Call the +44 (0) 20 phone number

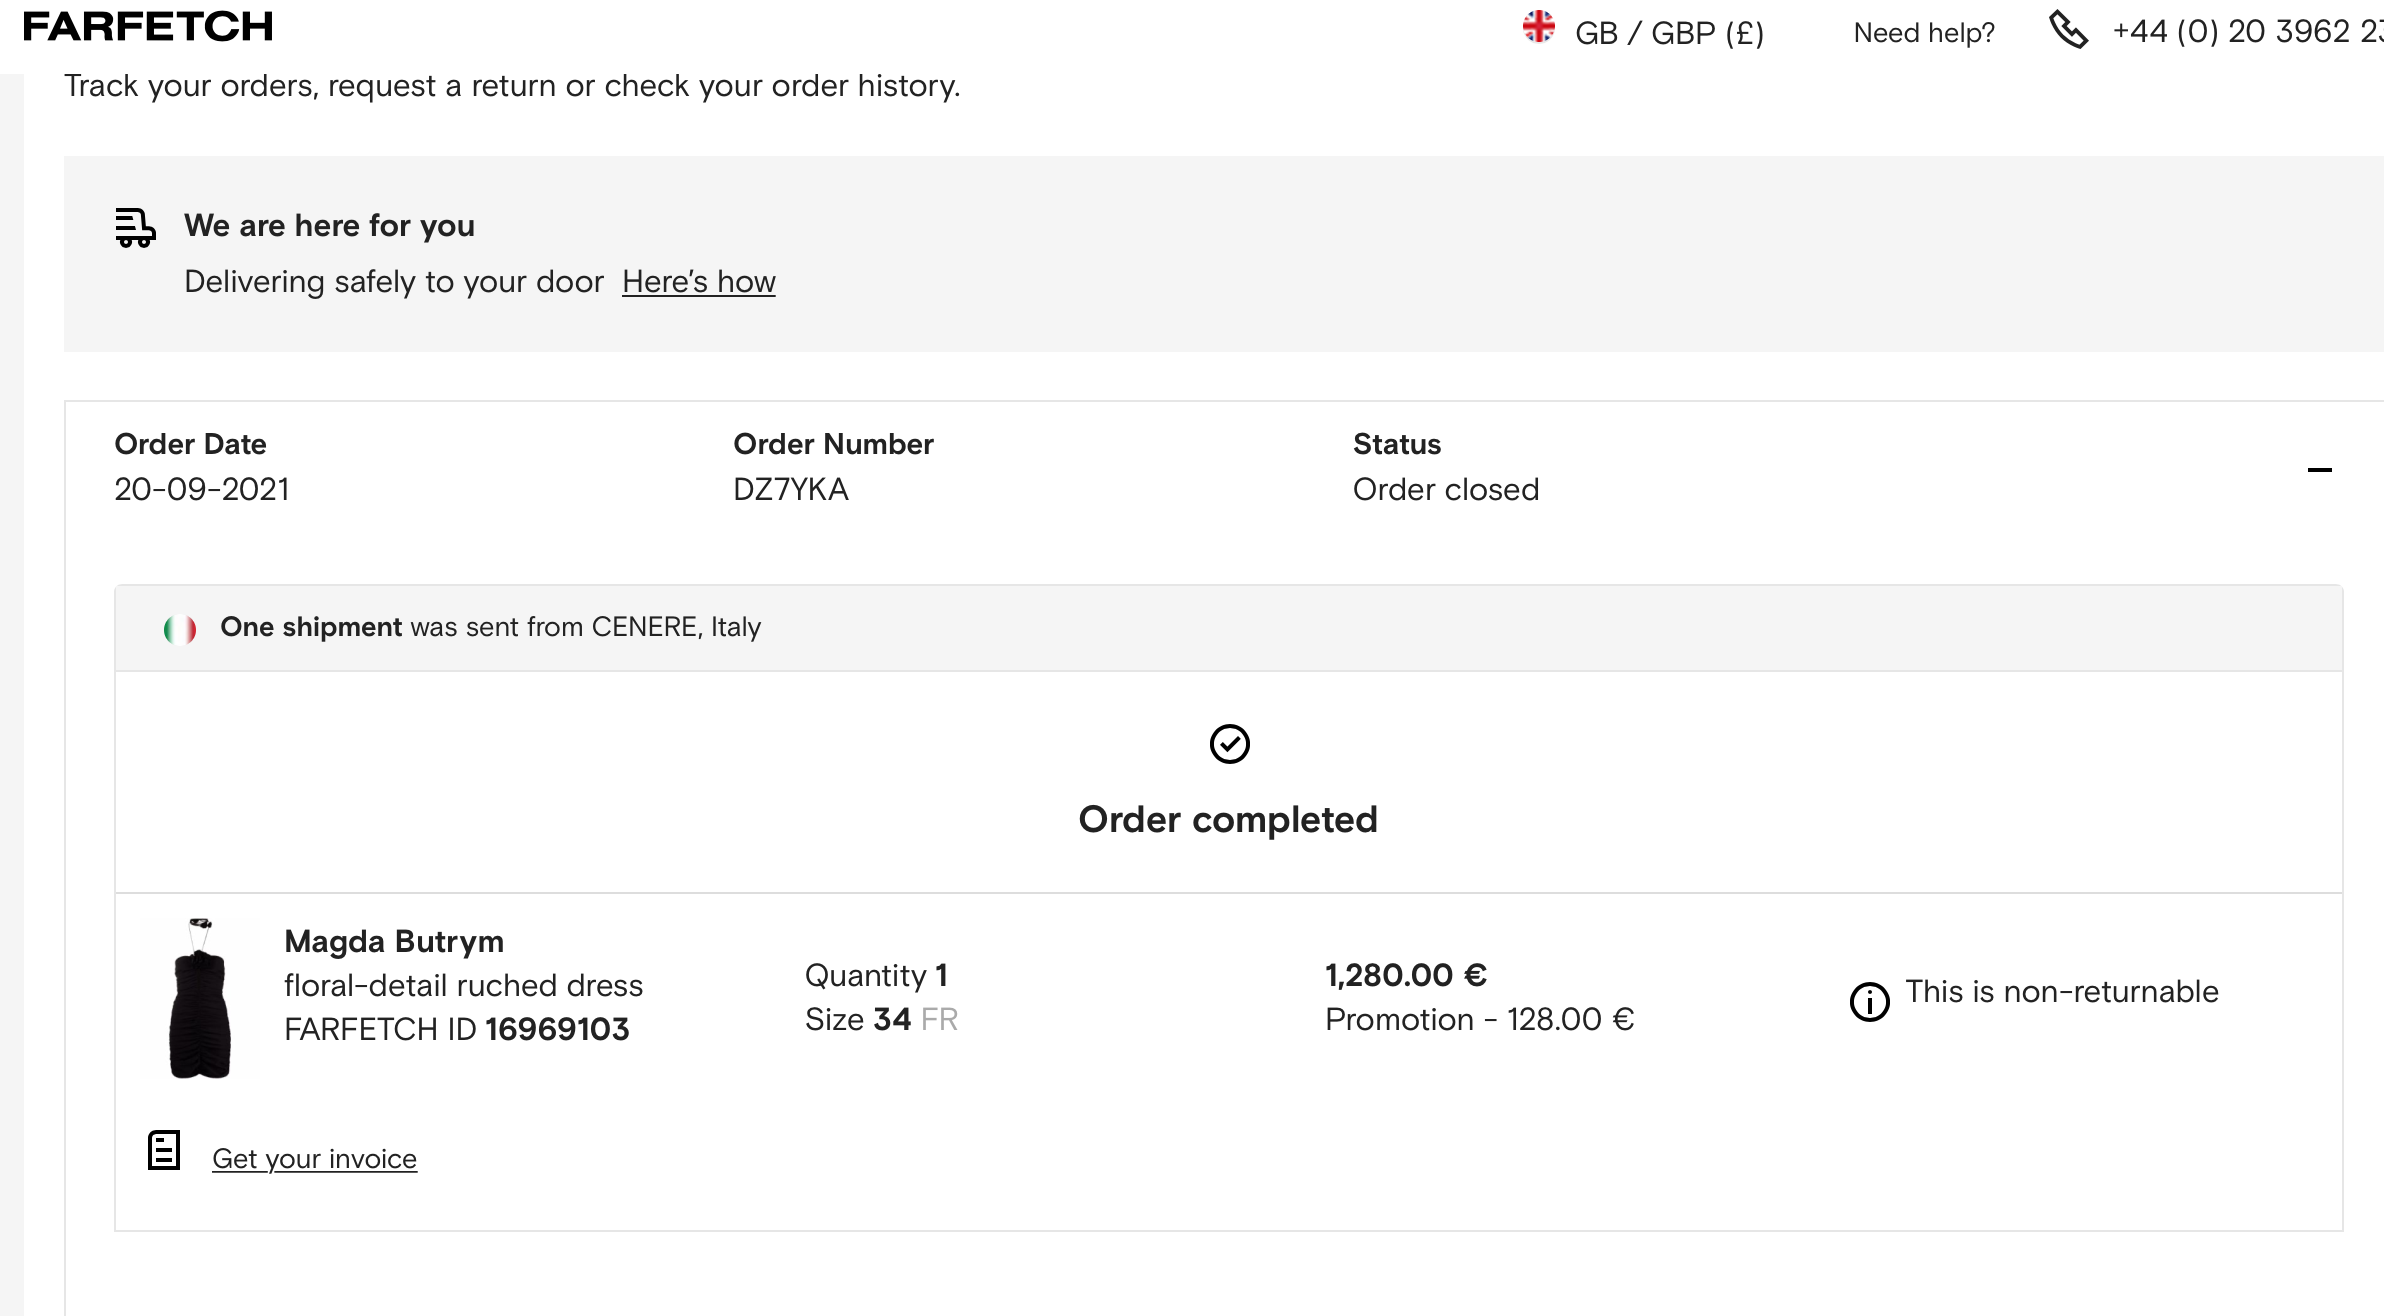(2245, 32)
